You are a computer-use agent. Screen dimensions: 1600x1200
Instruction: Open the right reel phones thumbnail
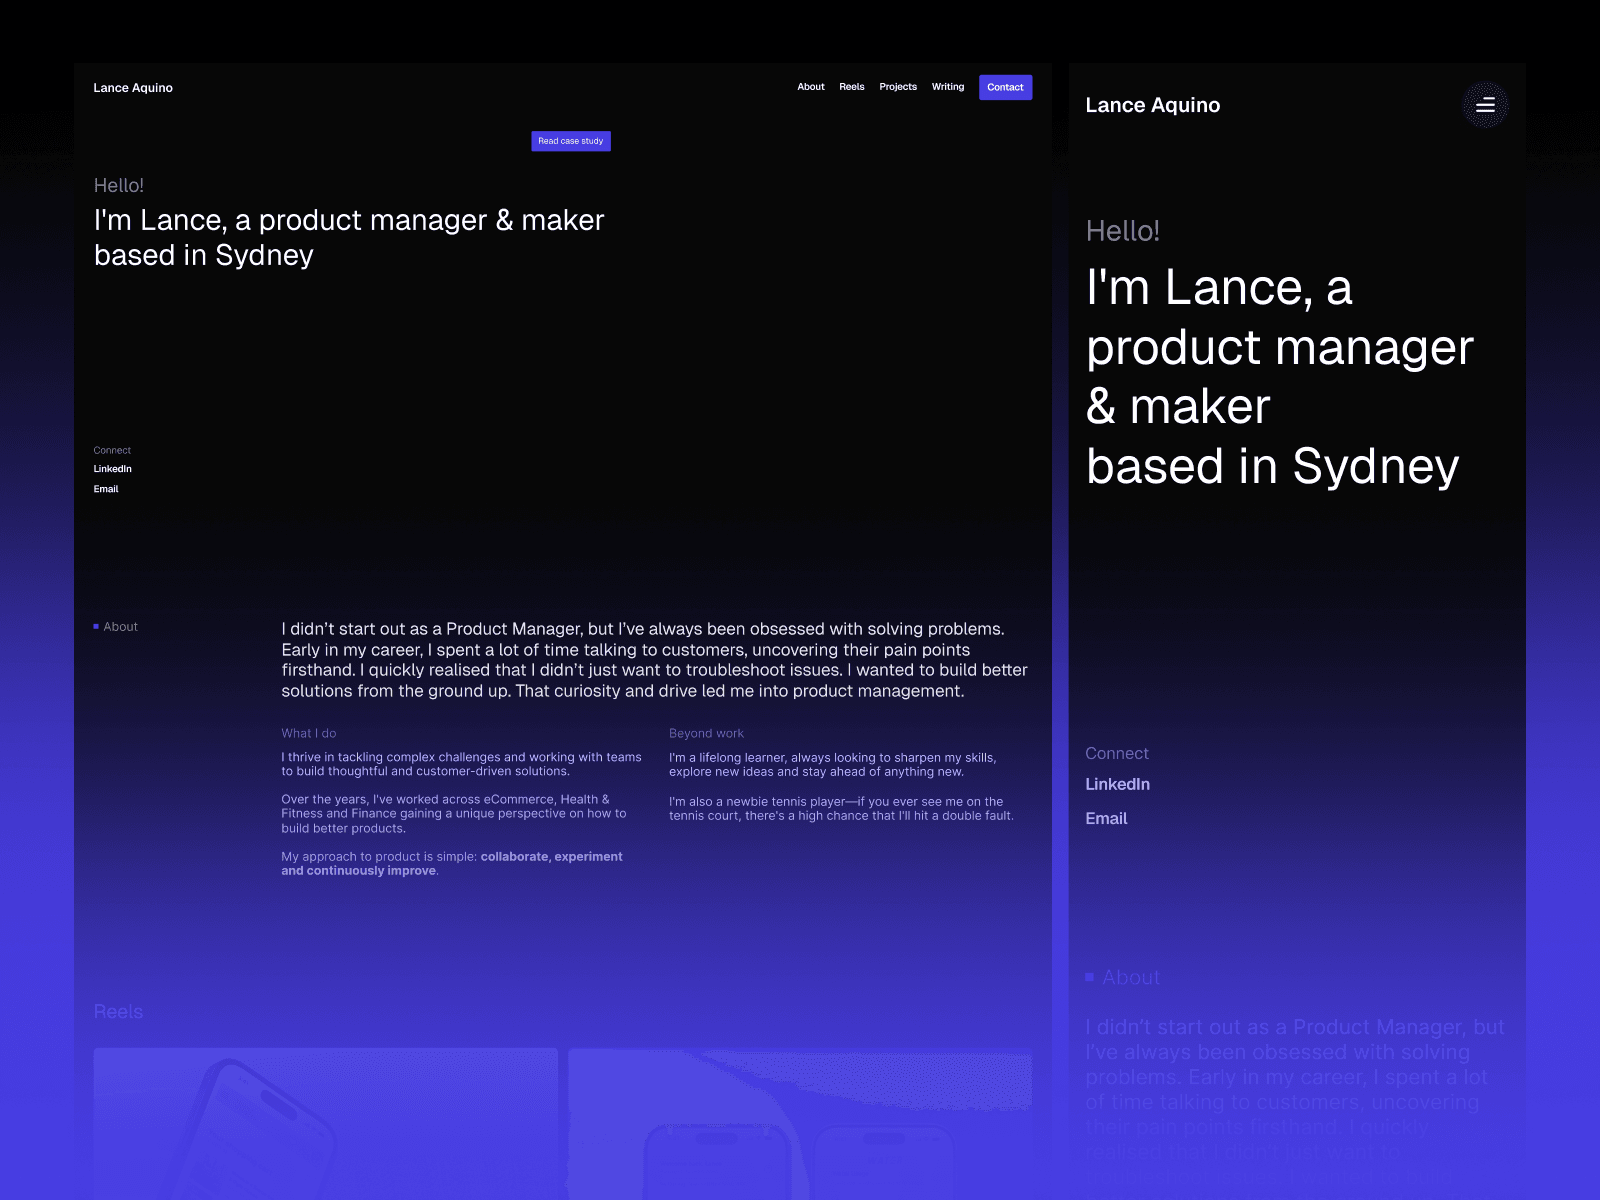(800, 1124)
